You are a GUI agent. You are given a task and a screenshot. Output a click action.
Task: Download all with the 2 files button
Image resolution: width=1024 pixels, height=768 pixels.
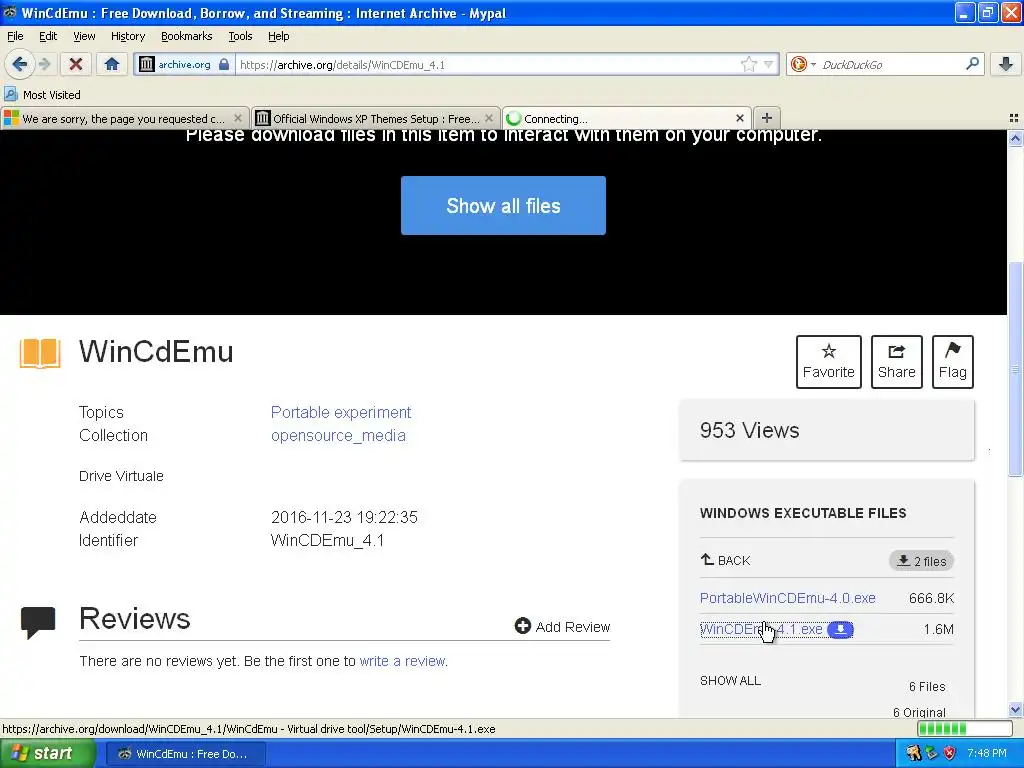[921, 561]
